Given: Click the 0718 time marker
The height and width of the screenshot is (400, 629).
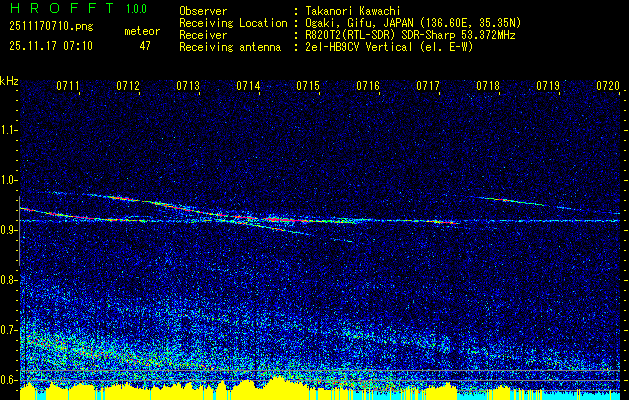Looking at the screenshot, I should point(488,86).
